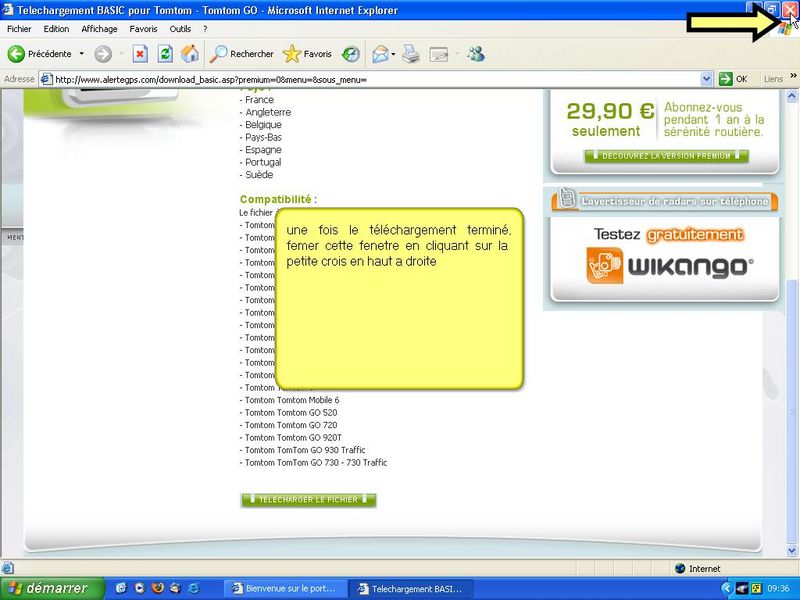This screenshot has width=800, height=600.
Task: Expand hidden system tray icons
Action: click(727, 589)
